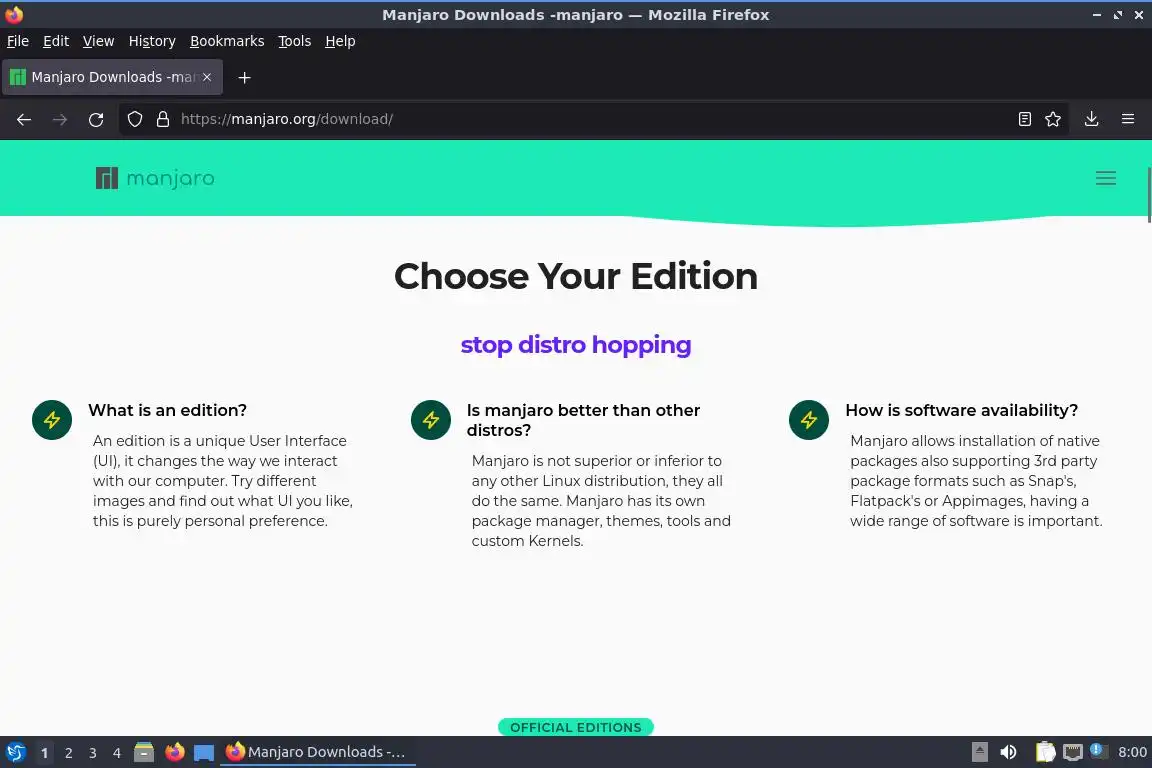
Task: Switch to workspace 3
Action: coord(93,753)
